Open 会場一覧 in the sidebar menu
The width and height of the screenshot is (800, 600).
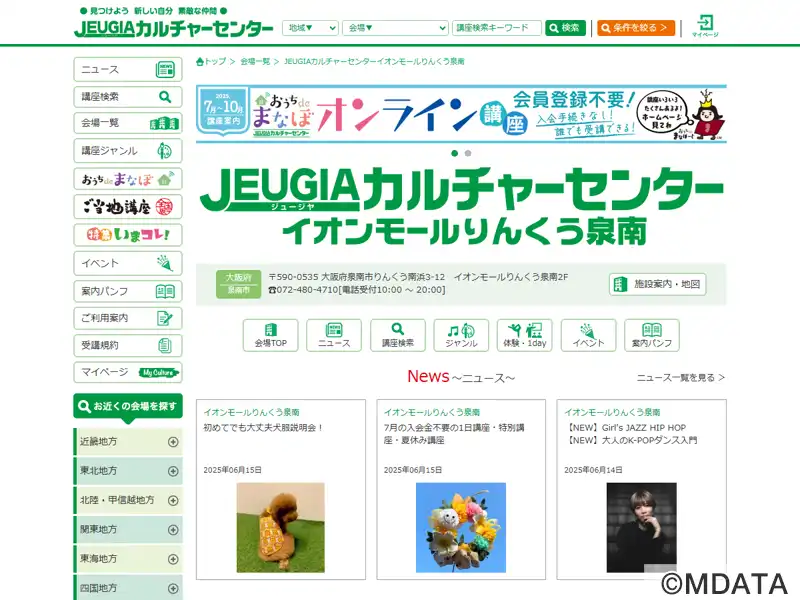pyautogui.click(x=128, y=123)
